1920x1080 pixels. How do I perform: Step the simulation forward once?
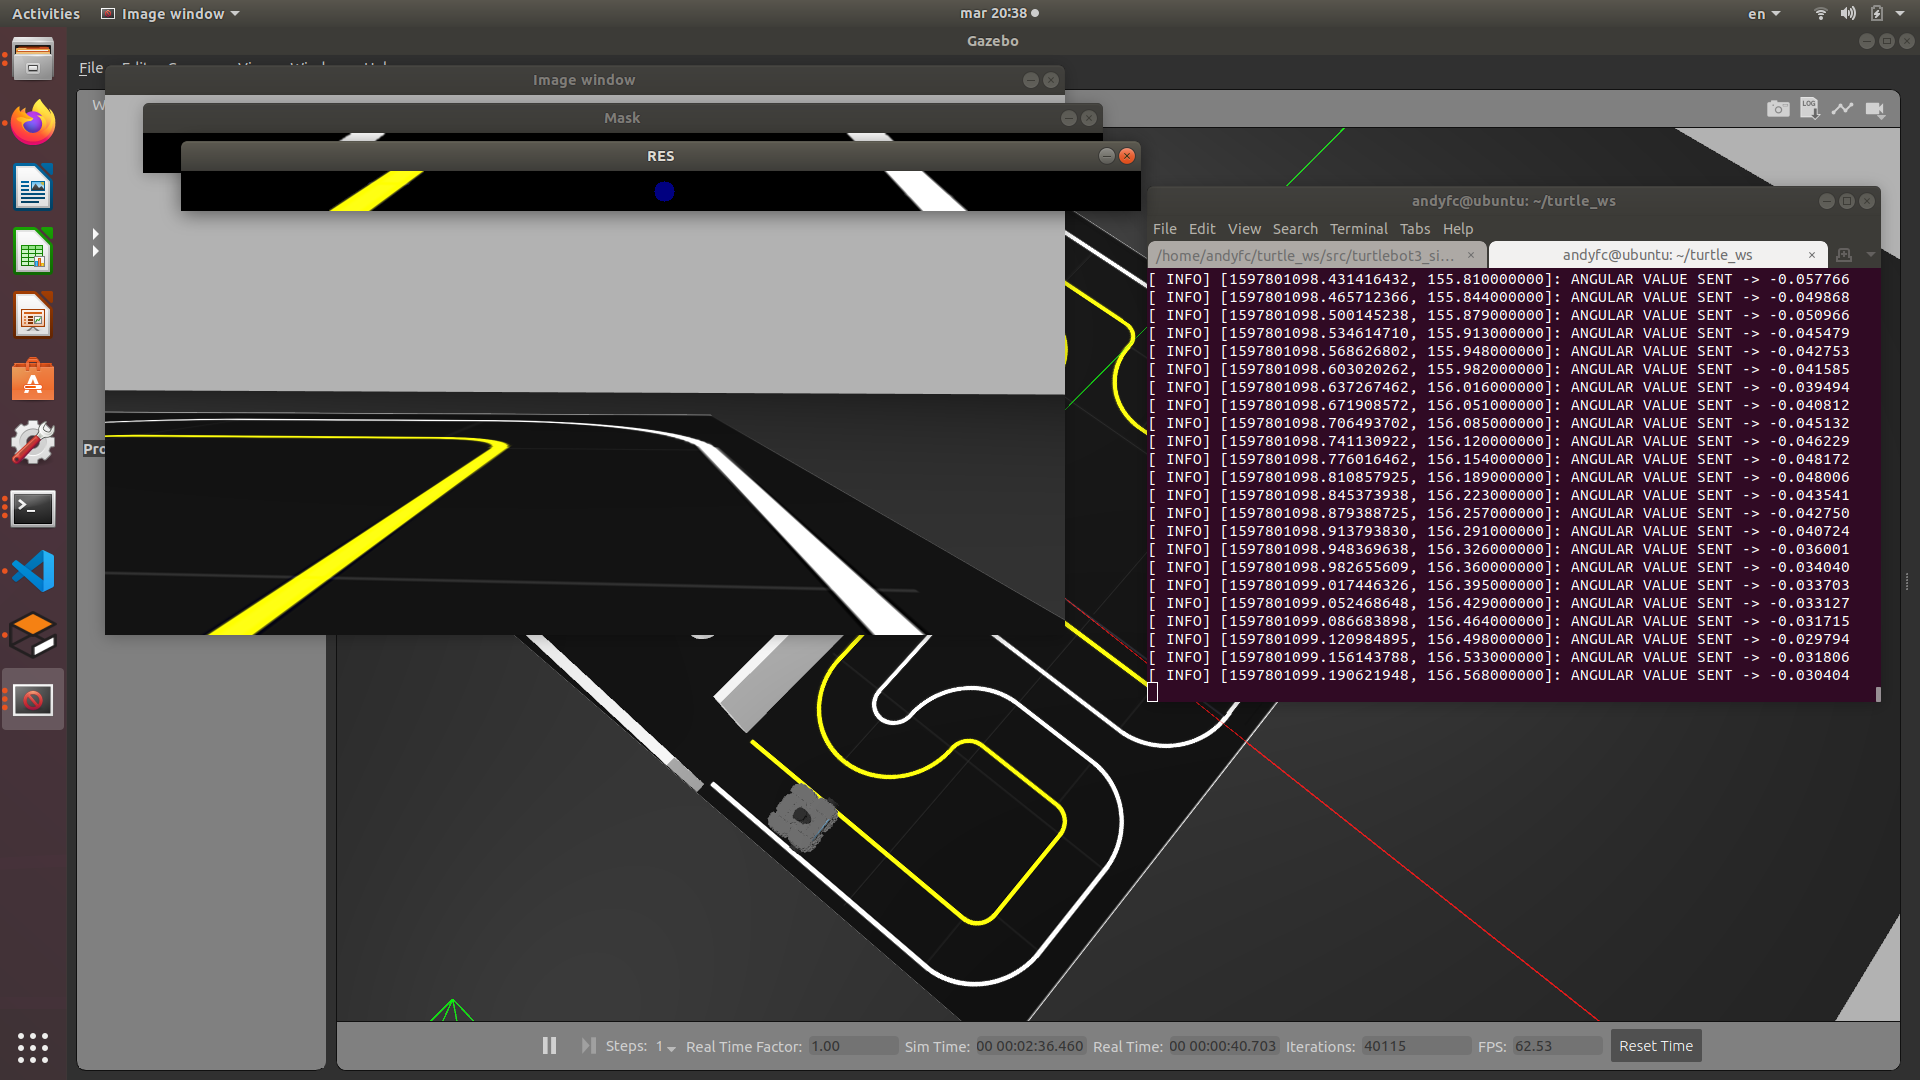(588, 1045)
